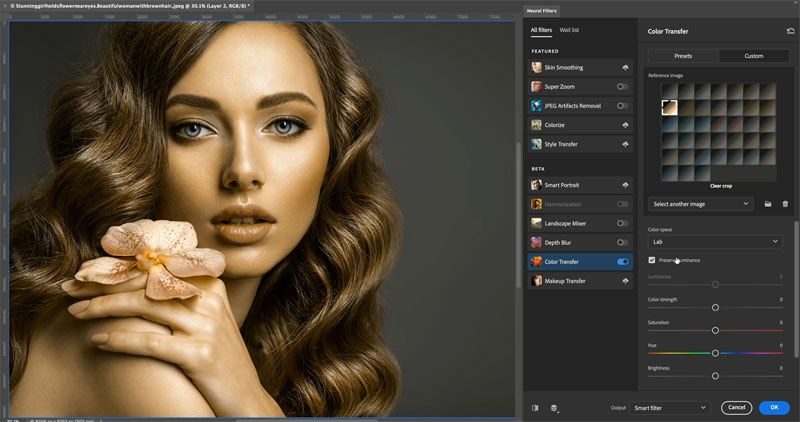Click the OK button

click(774, 407)
